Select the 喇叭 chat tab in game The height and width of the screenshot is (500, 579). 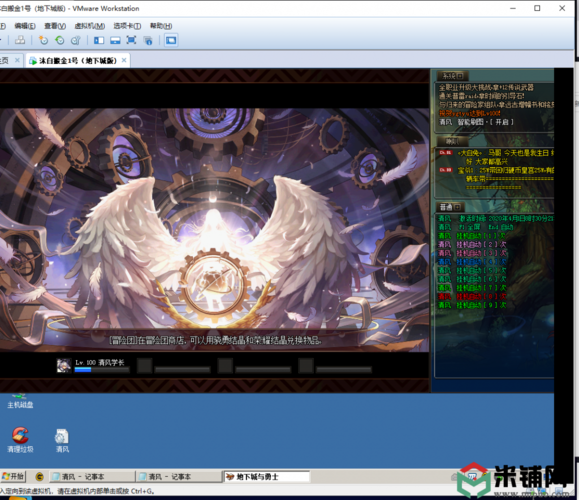(x=452, y=141)
